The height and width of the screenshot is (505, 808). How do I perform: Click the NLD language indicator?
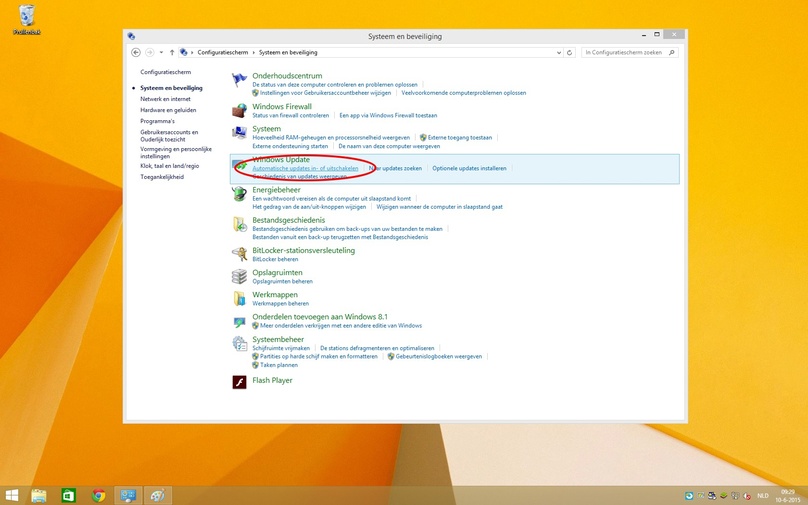pyautogui.click(x=763, y=496)
